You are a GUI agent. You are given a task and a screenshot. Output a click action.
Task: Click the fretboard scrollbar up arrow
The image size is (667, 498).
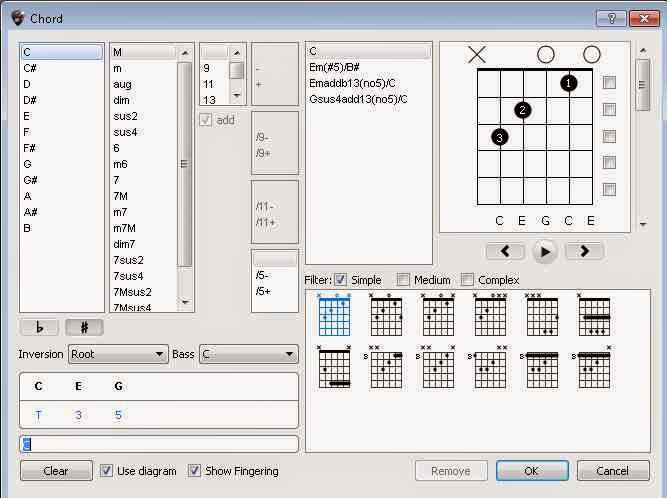643,51
